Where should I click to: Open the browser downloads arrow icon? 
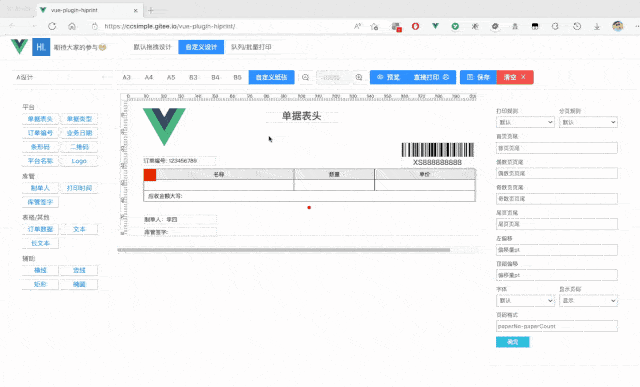click(597, 26)
